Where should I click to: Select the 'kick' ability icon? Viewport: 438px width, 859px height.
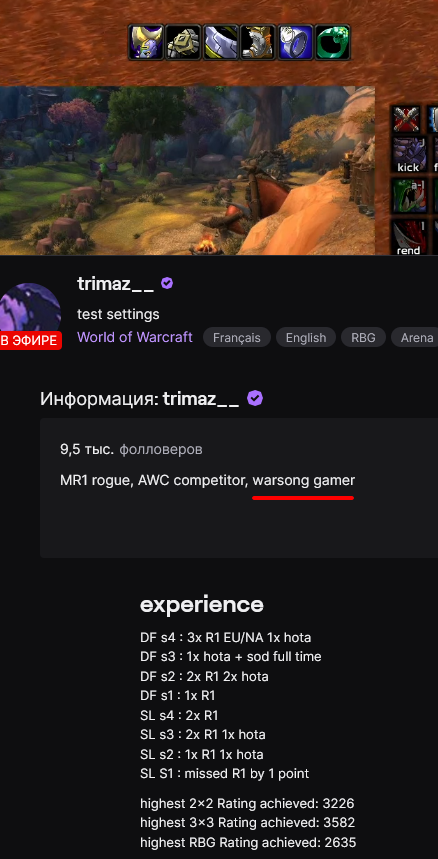pos(408,155)
